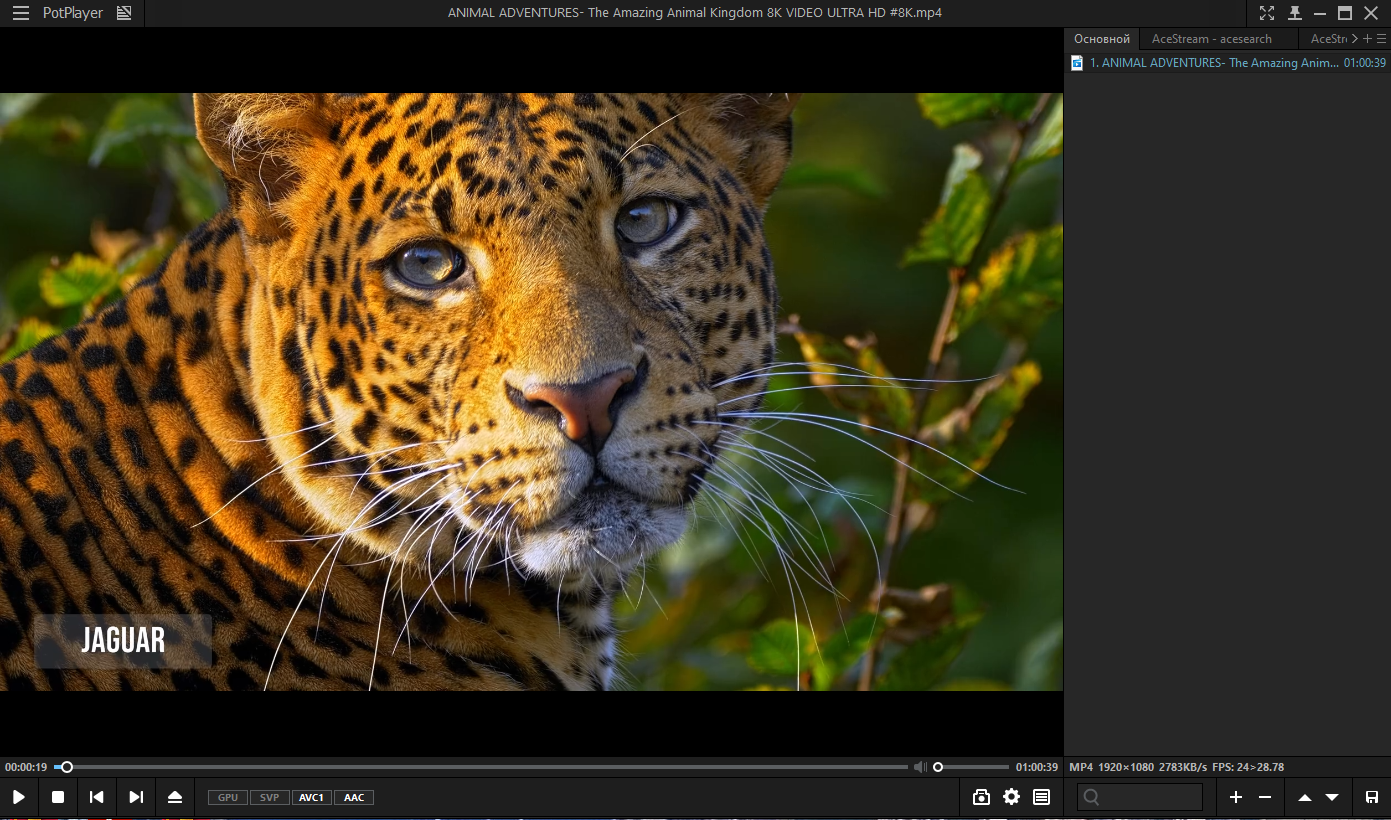Add item with the plus icon
This screenshot has height=820, width=1391.
point(1236,797)
